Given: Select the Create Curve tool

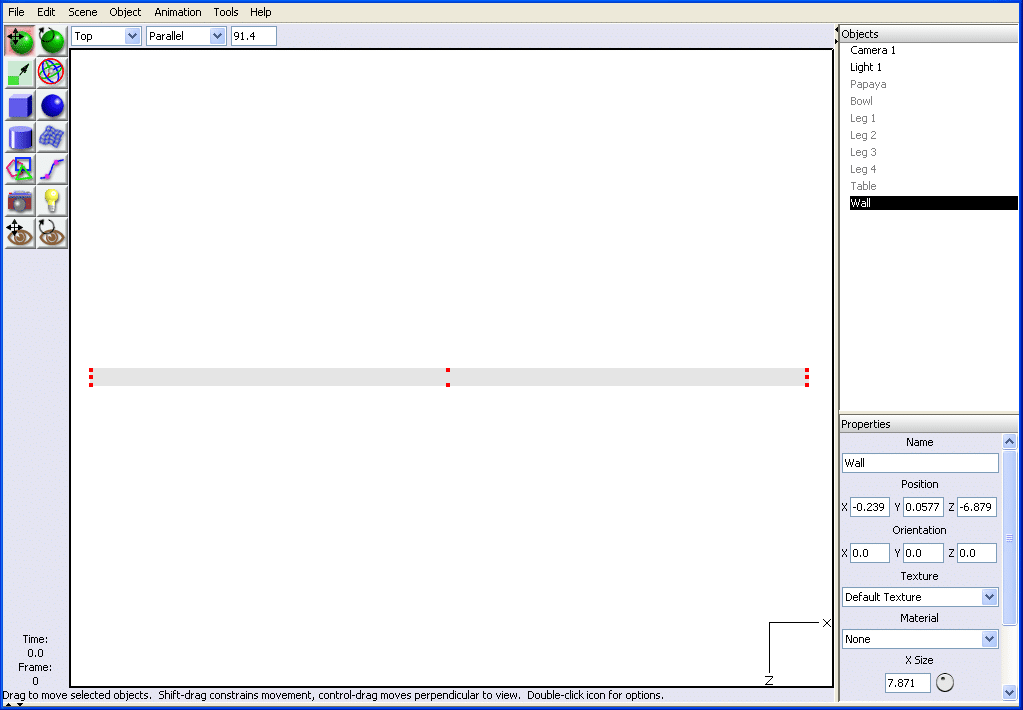Looking at the screenshot, I should click(x=52, y=169).
